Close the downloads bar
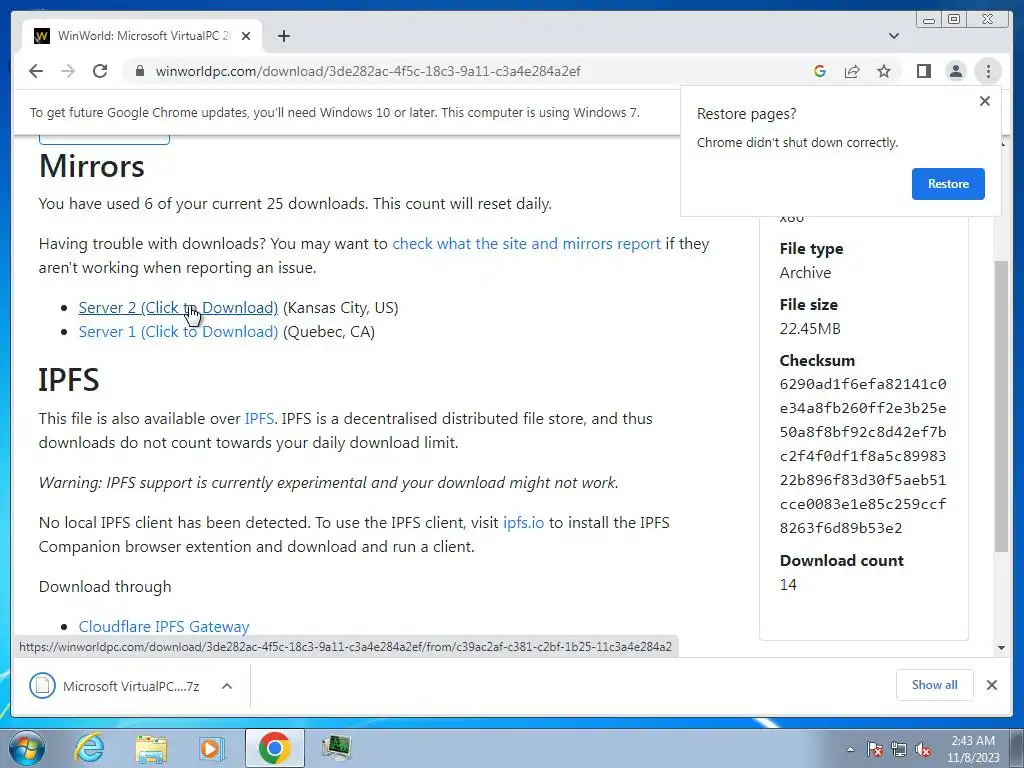This screenshot has height=768, width=1024. click(x=991, y=685)
